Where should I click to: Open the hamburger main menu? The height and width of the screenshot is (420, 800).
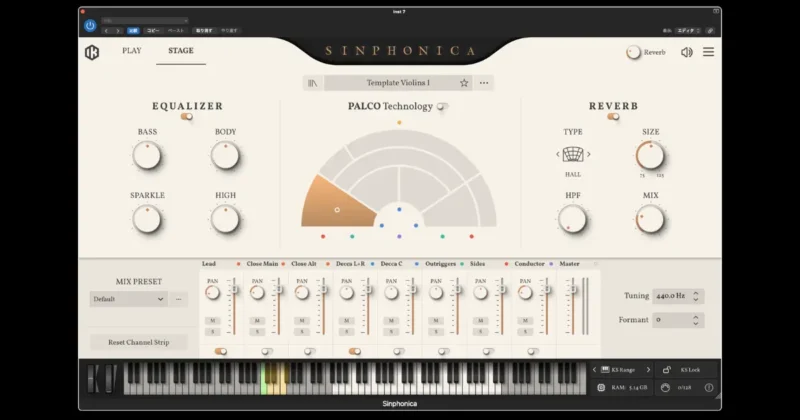tap(708, 52)
